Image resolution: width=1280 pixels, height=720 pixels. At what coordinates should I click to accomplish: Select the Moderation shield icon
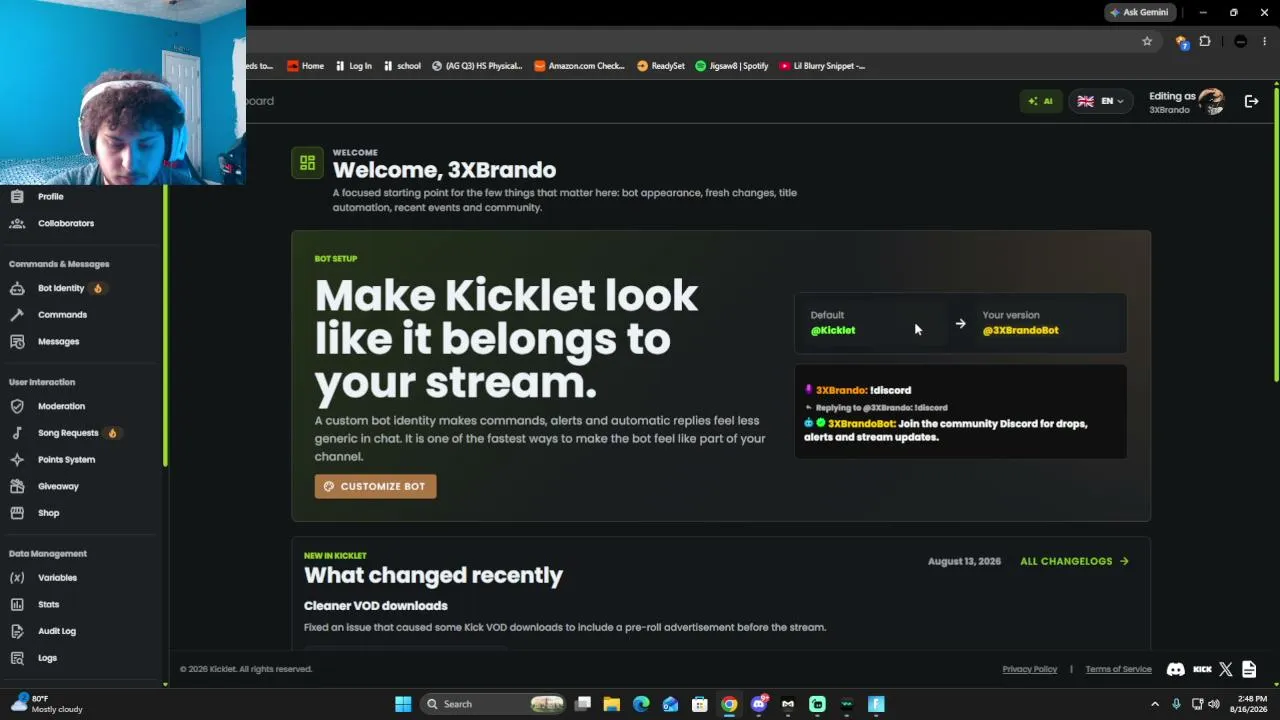tap(17, 406)
